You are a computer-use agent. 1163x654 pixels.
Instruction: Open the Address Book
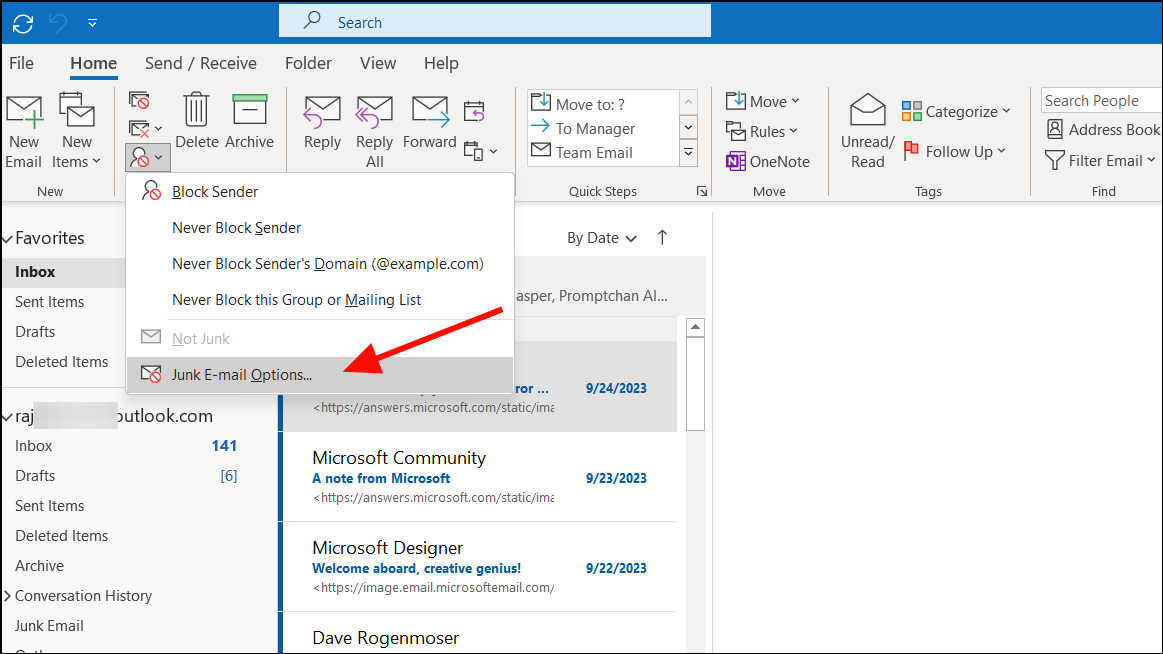tap(1103, 130)
